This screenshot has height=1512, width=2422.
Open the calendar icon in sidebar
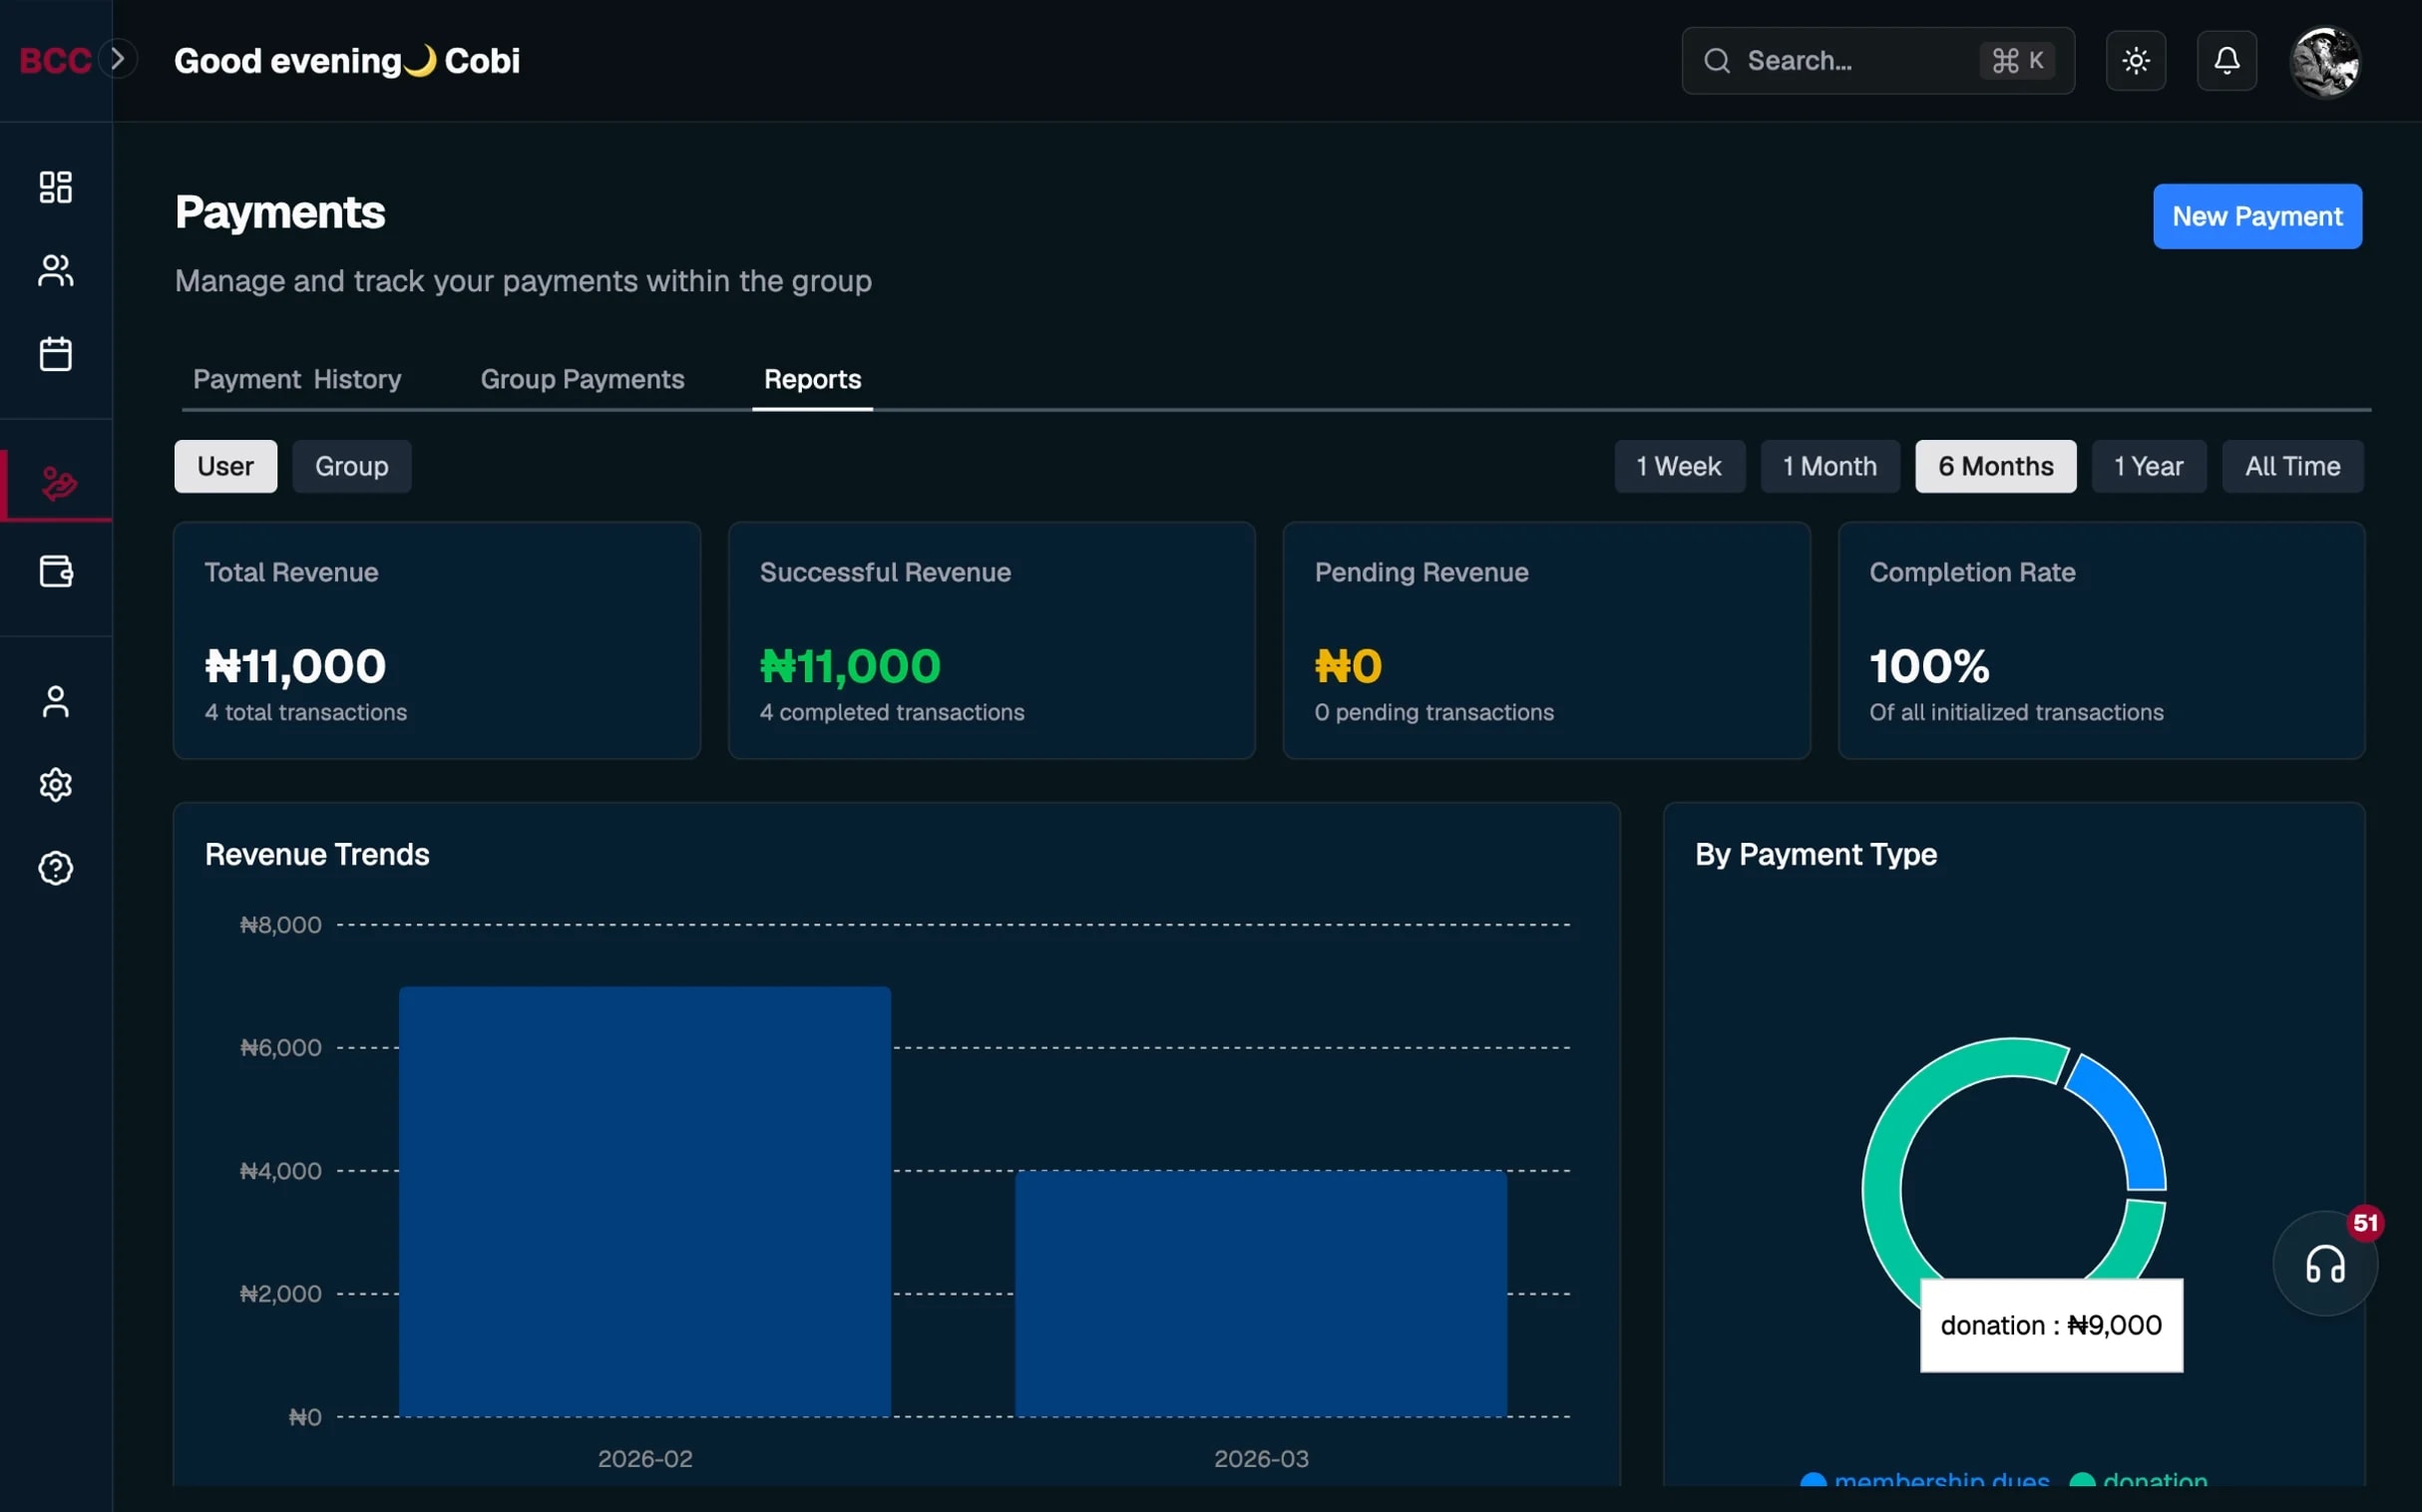[x=56, y=353]
